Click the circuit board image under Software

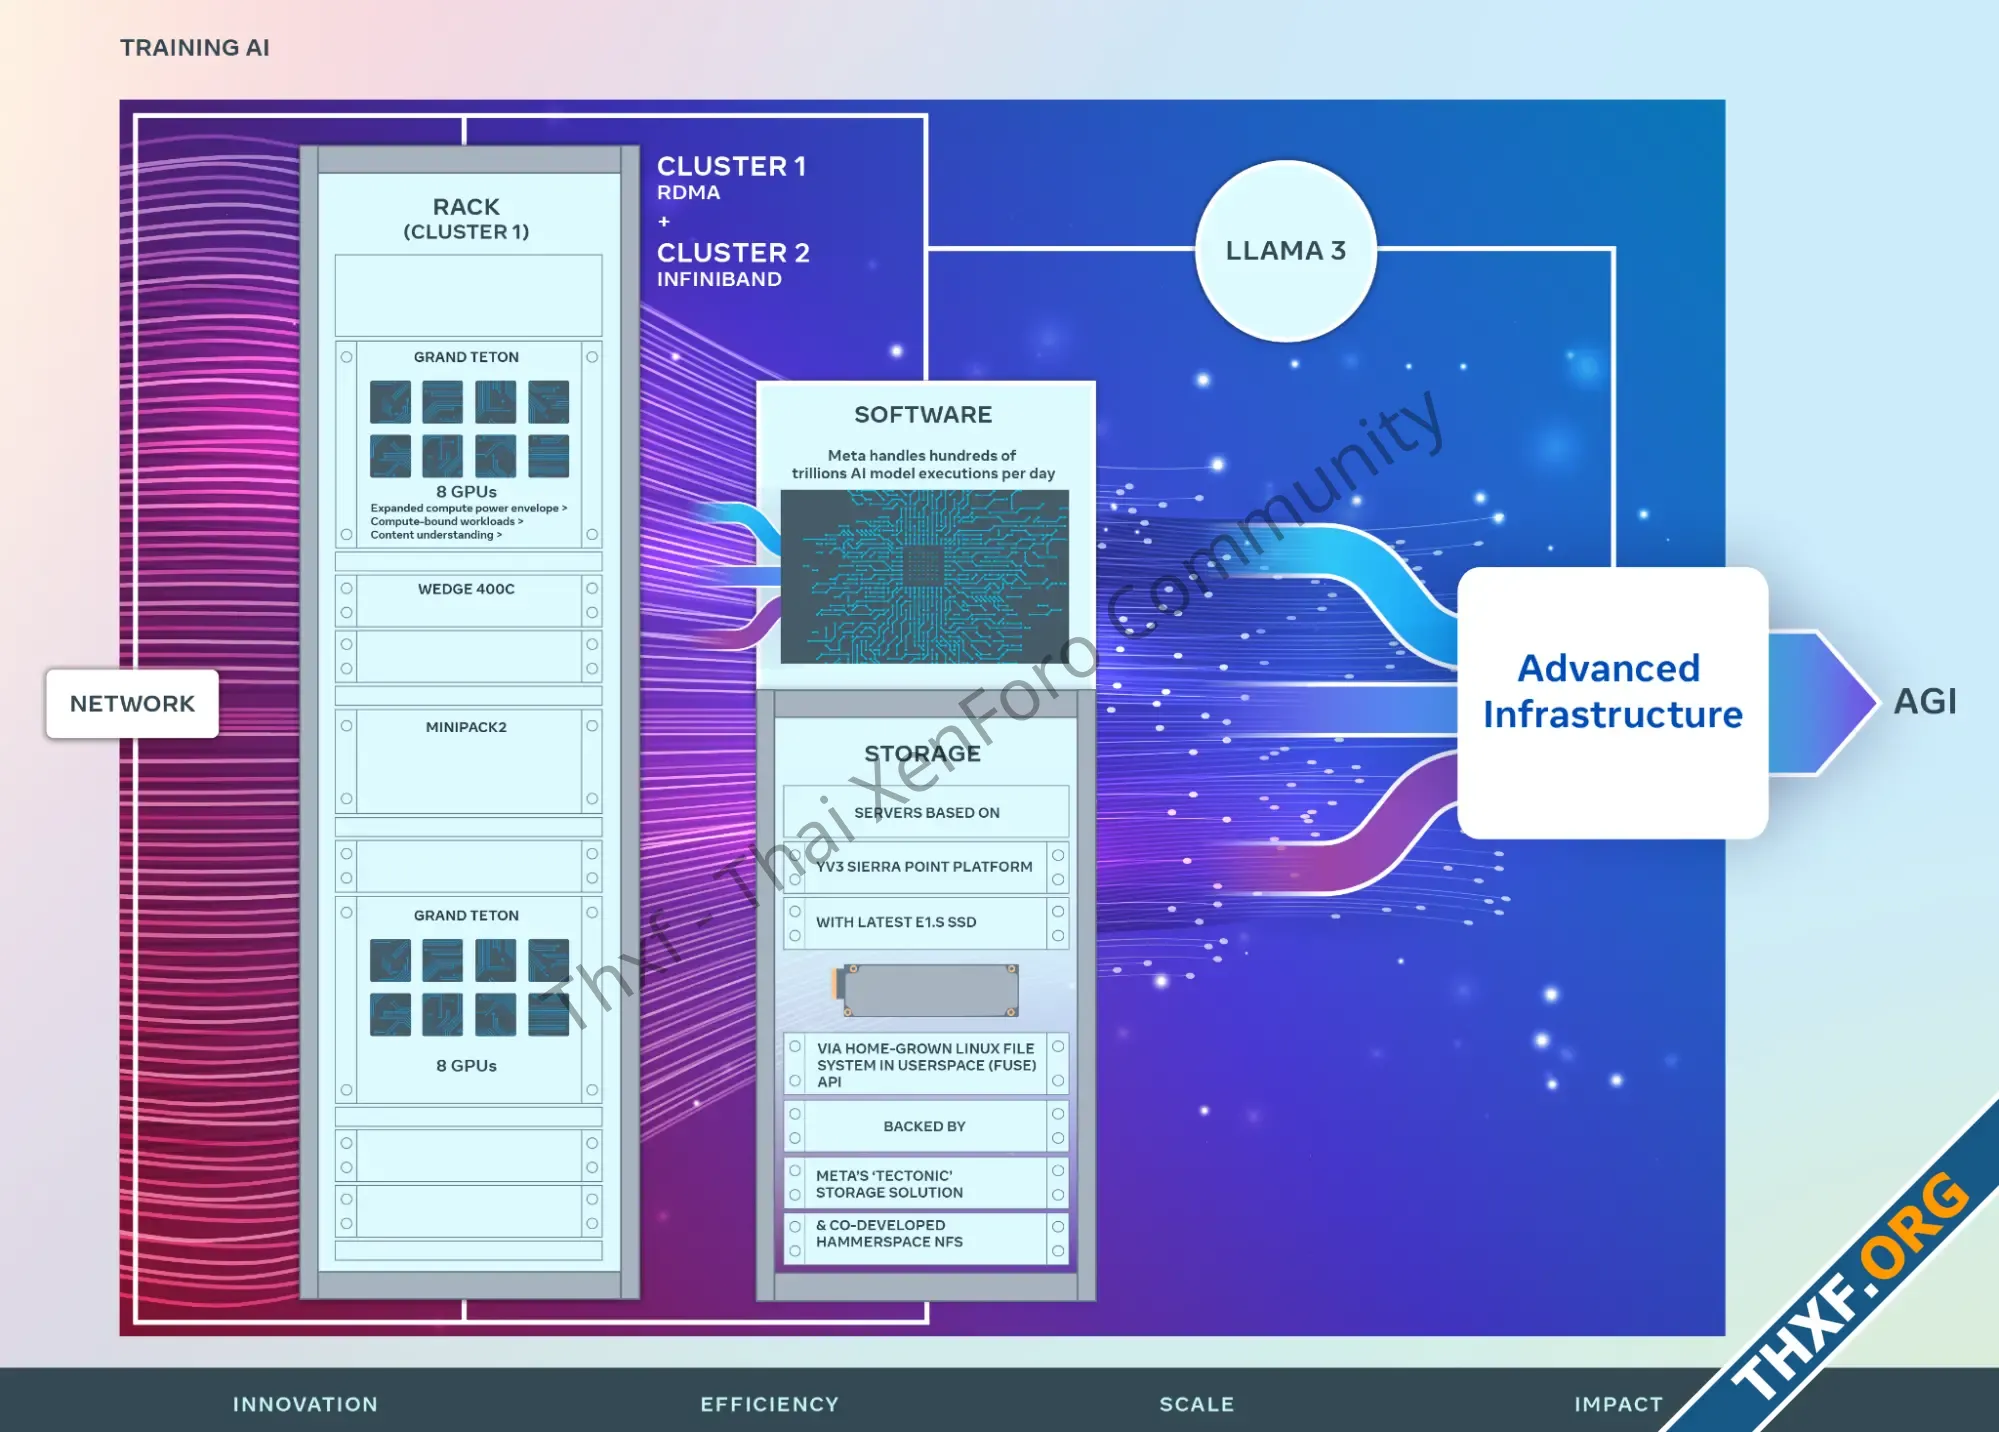pyautogui.click(x=924, y=576)
